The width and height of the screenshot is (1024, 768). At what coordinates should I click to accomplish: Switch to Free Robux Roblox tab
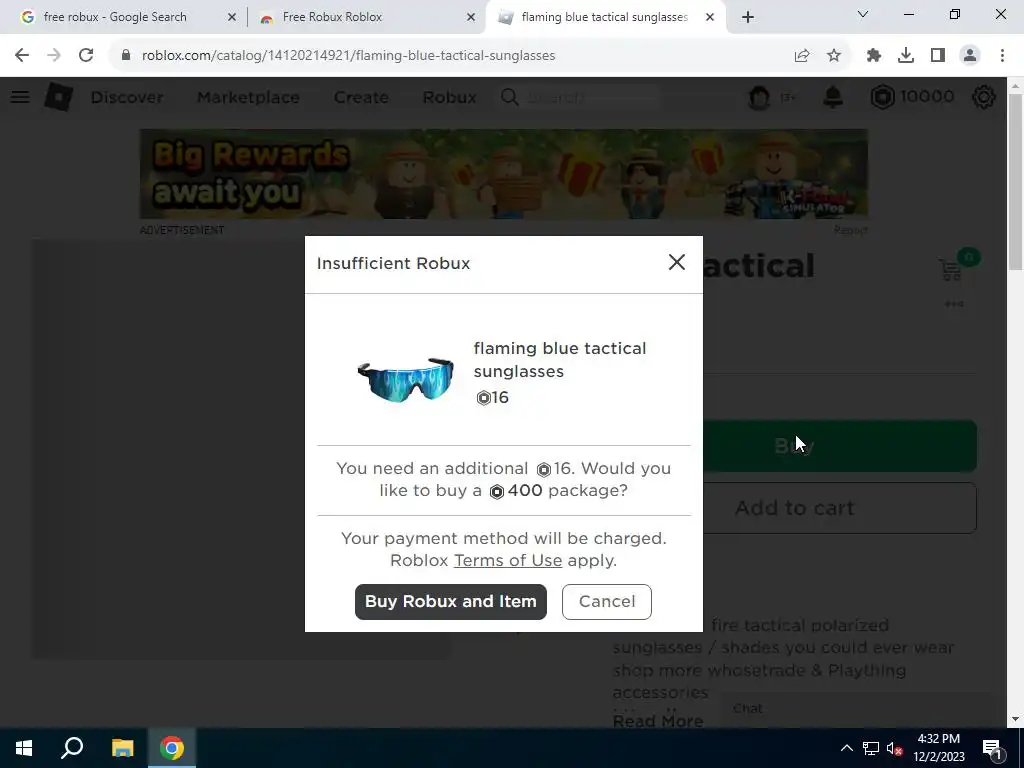coord(332,17)
